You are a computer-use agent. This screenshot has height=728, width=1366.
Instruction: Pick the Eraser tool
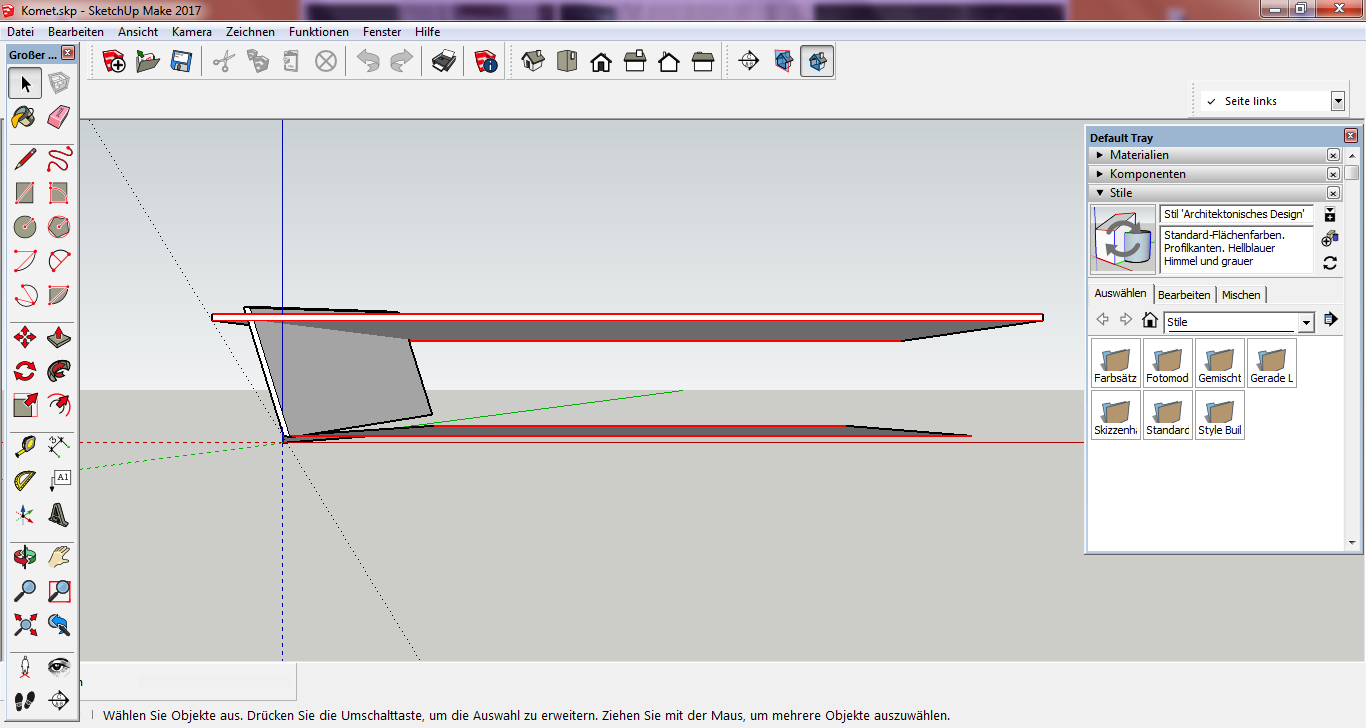point(59,117)
